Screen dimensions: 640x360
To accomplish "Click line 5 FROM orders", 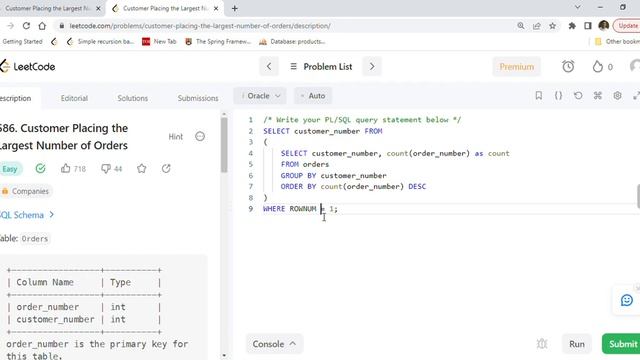I will 305,164.
